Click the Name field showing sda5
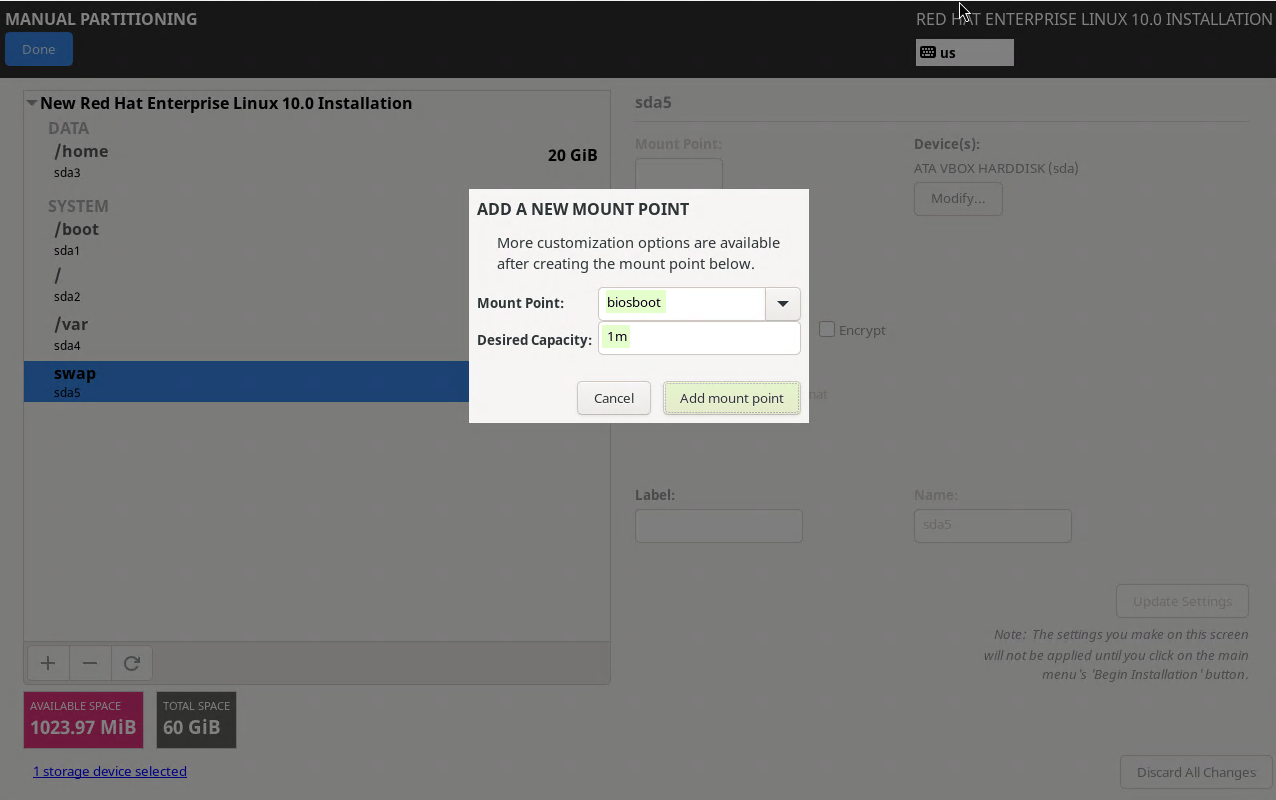 point(993,526)
